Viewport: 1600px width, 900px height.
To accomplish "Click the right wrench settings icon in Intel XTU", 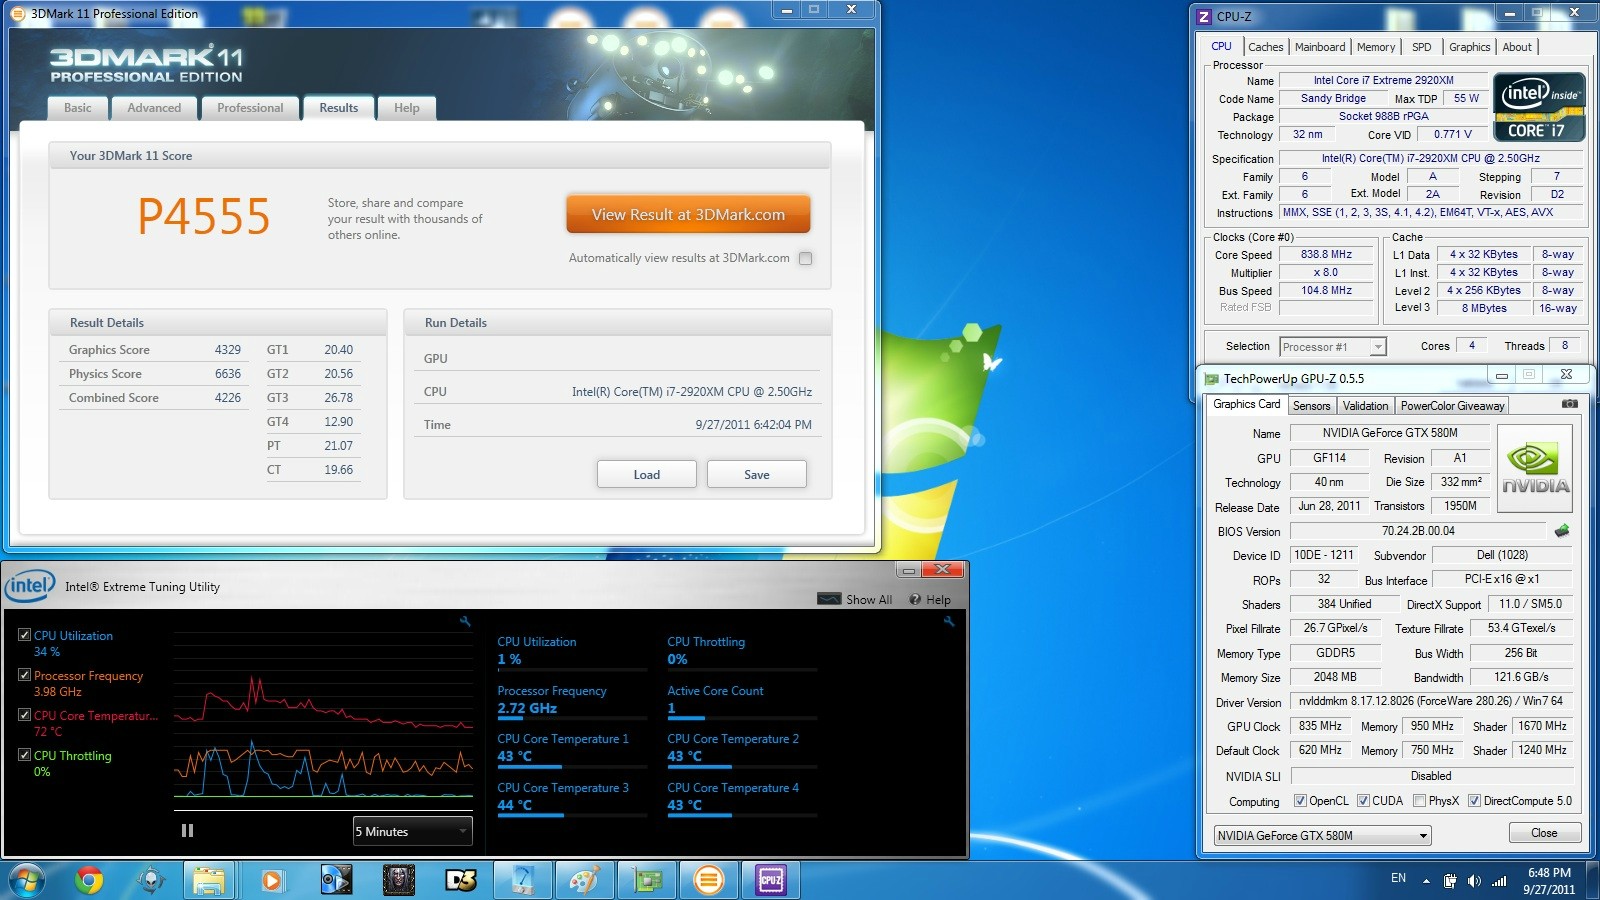I will pos(949,621).
